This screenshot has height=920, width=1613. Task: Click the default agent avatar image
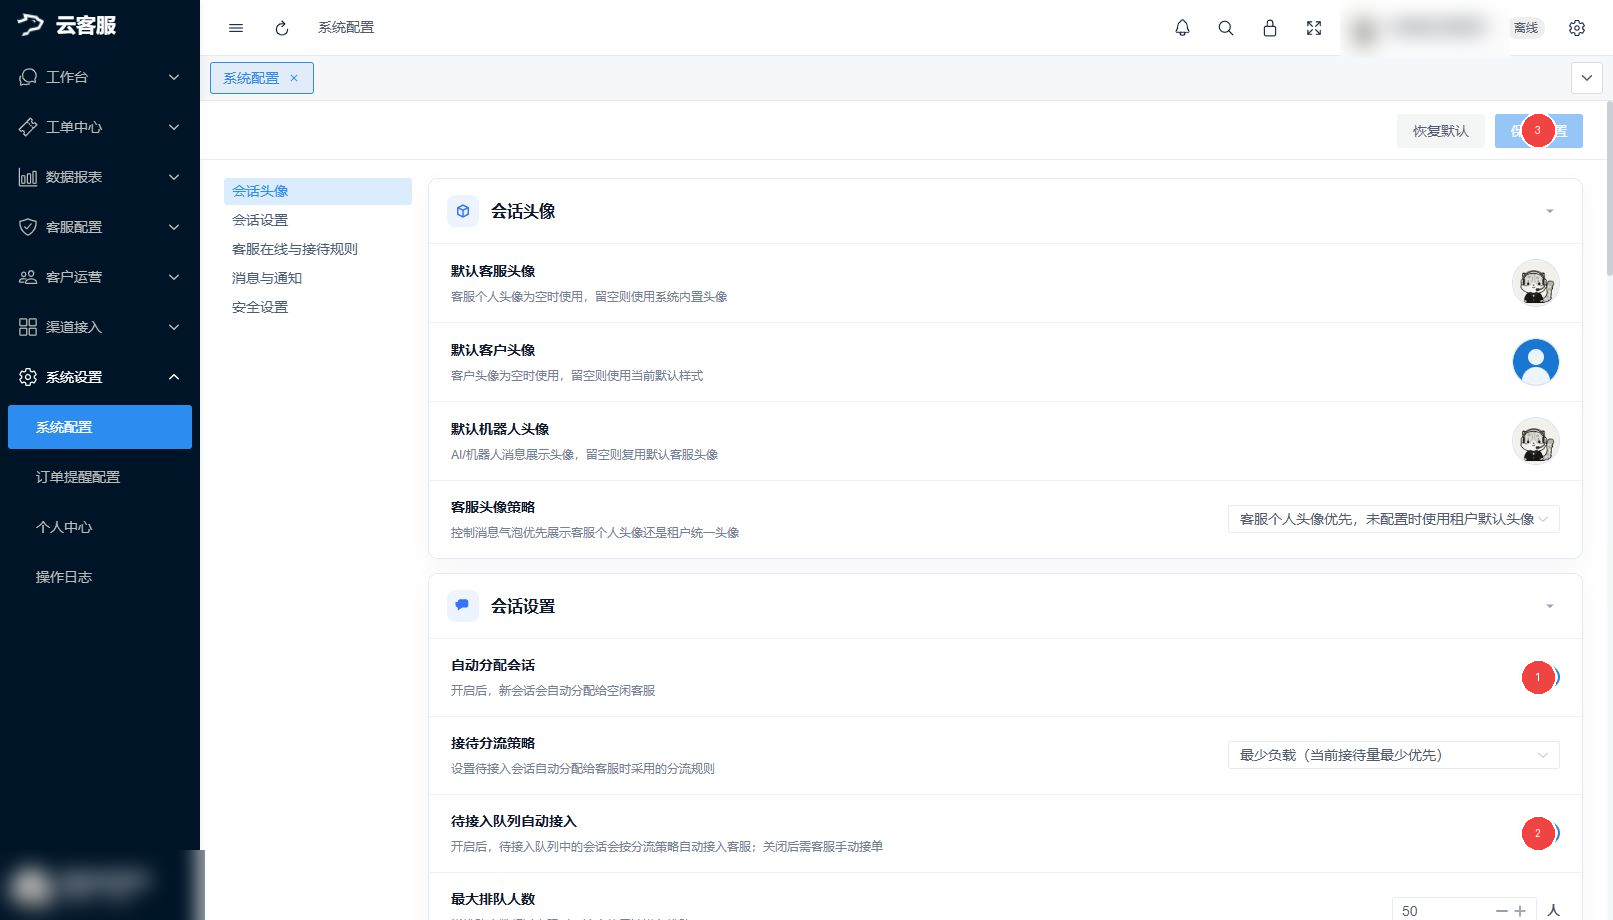point(1535,283)
